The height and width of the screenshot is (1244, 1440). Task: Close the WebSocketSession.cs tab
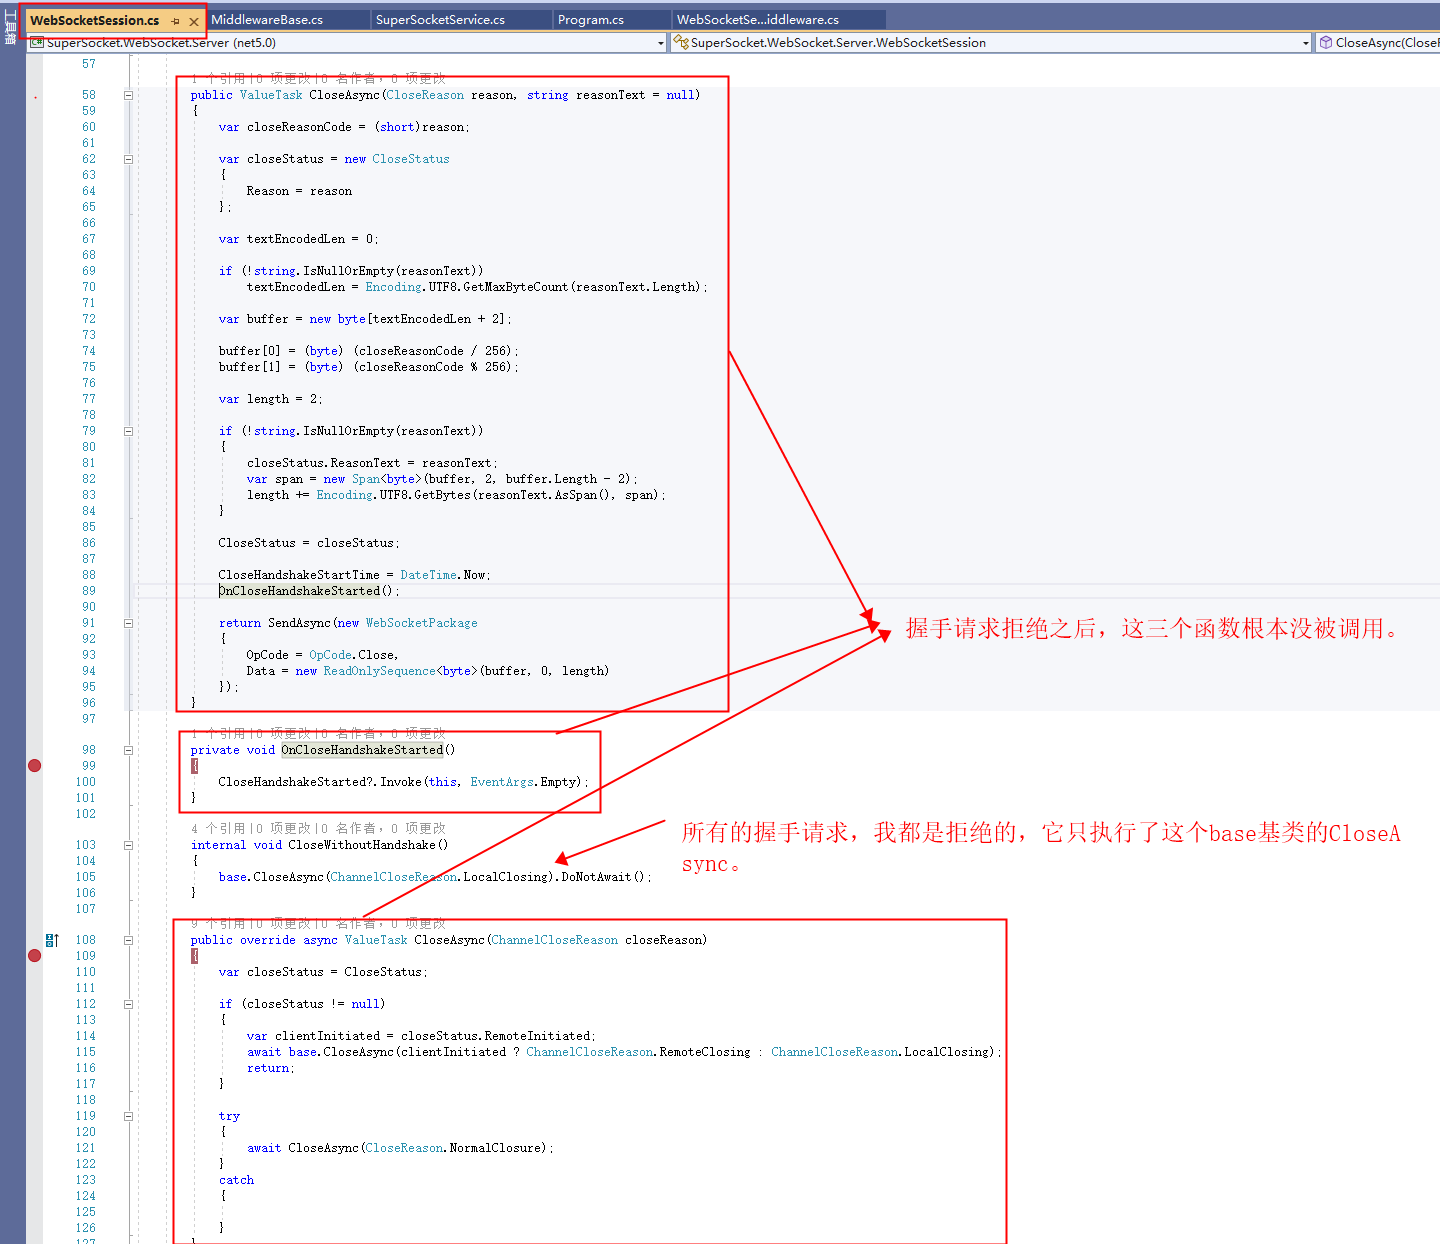194,19
